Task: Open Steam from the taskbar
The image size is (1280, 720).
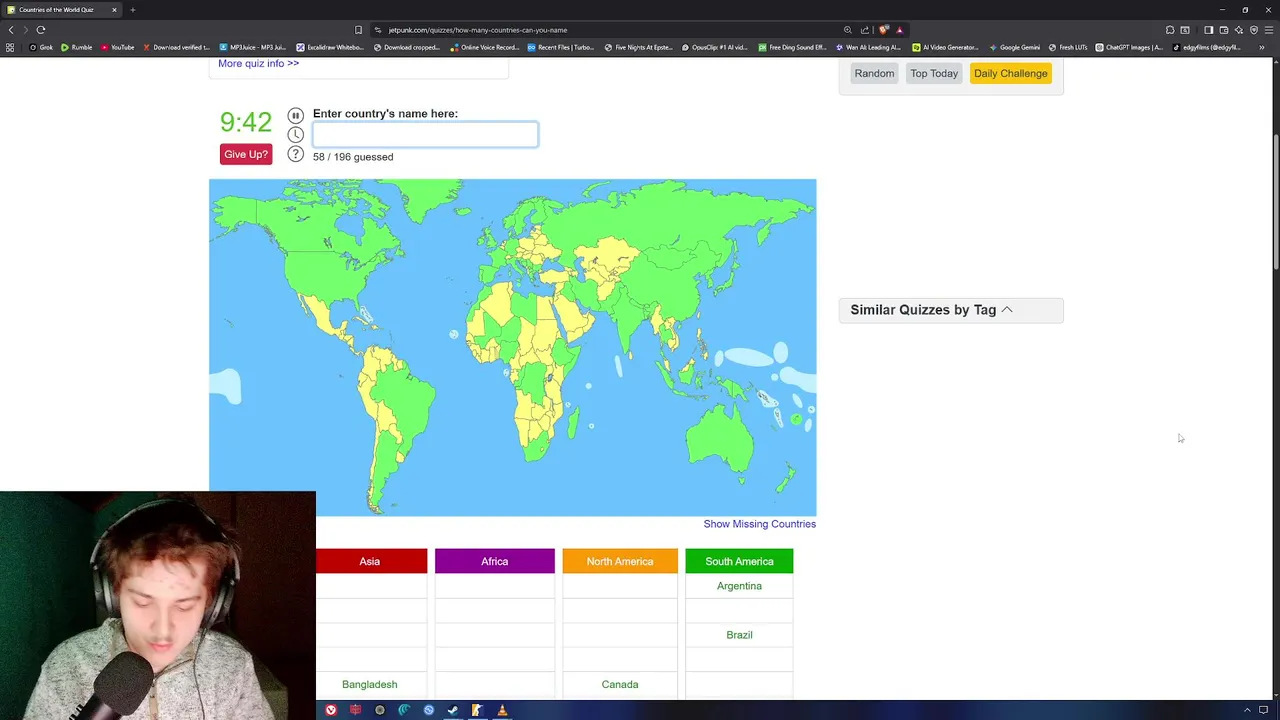Action: [453, 710]
